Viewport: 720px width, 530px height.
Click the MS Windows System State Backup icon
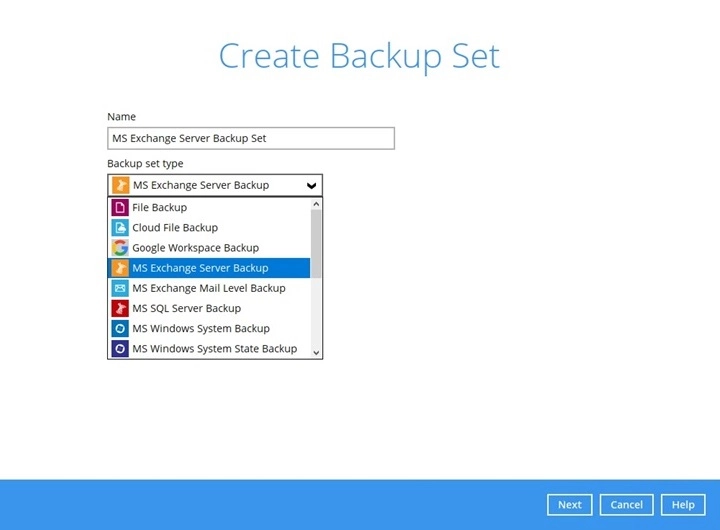click(x=120, y=349)
